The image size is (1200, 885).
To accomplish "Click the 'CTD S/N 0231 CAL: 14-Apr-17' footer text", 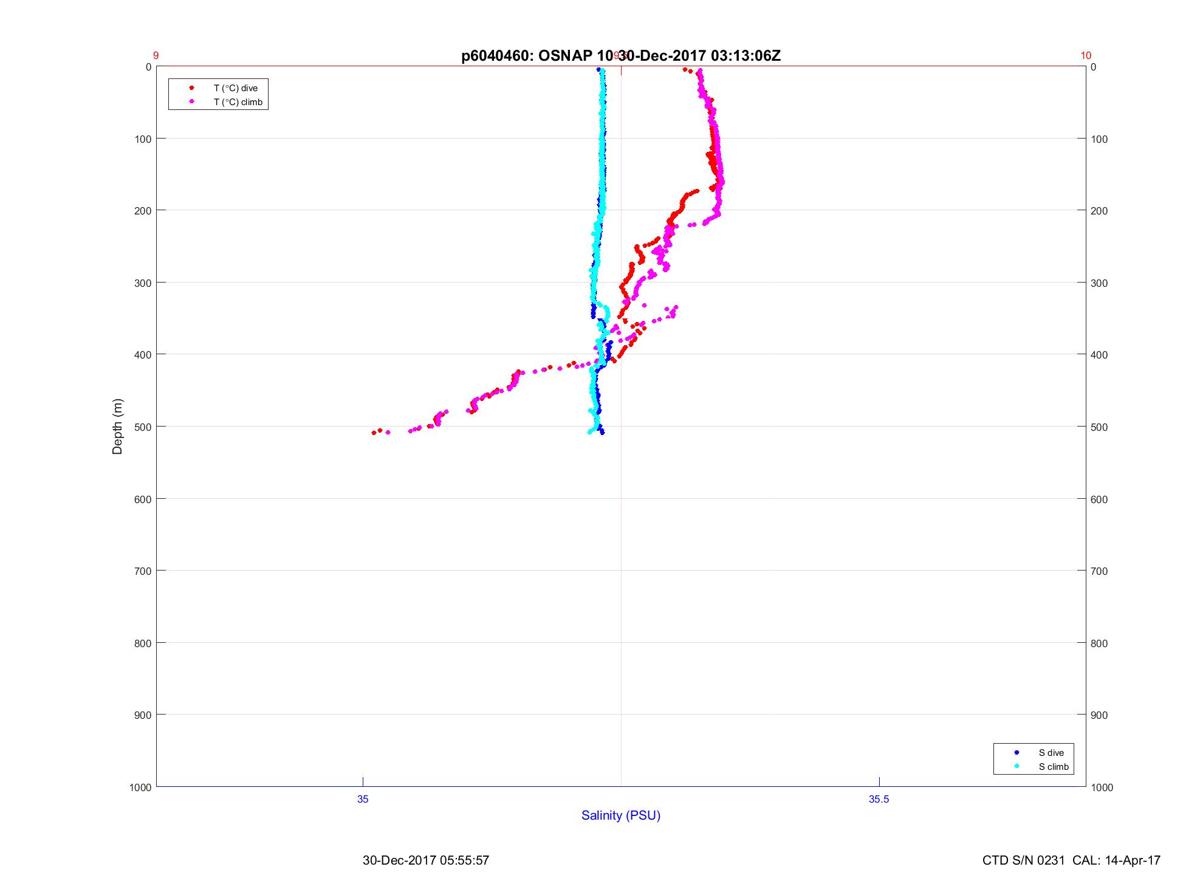I will 1072,860.
